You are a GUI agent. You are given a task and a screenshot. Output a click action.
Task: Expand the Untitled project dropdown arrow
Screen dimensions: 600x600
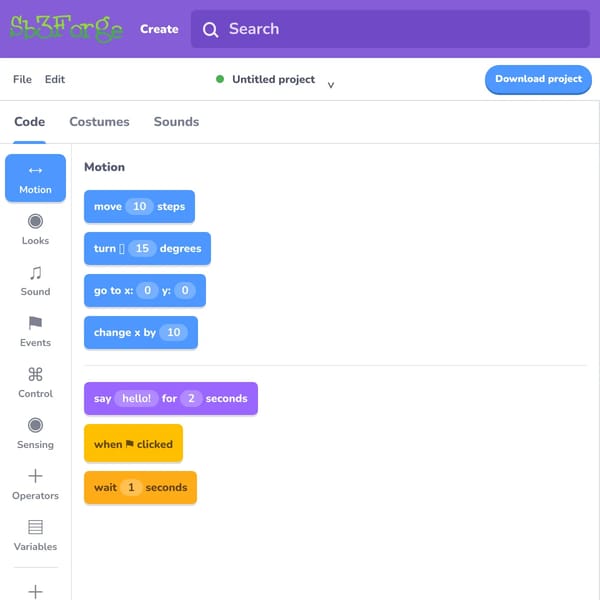click(331, 85)
